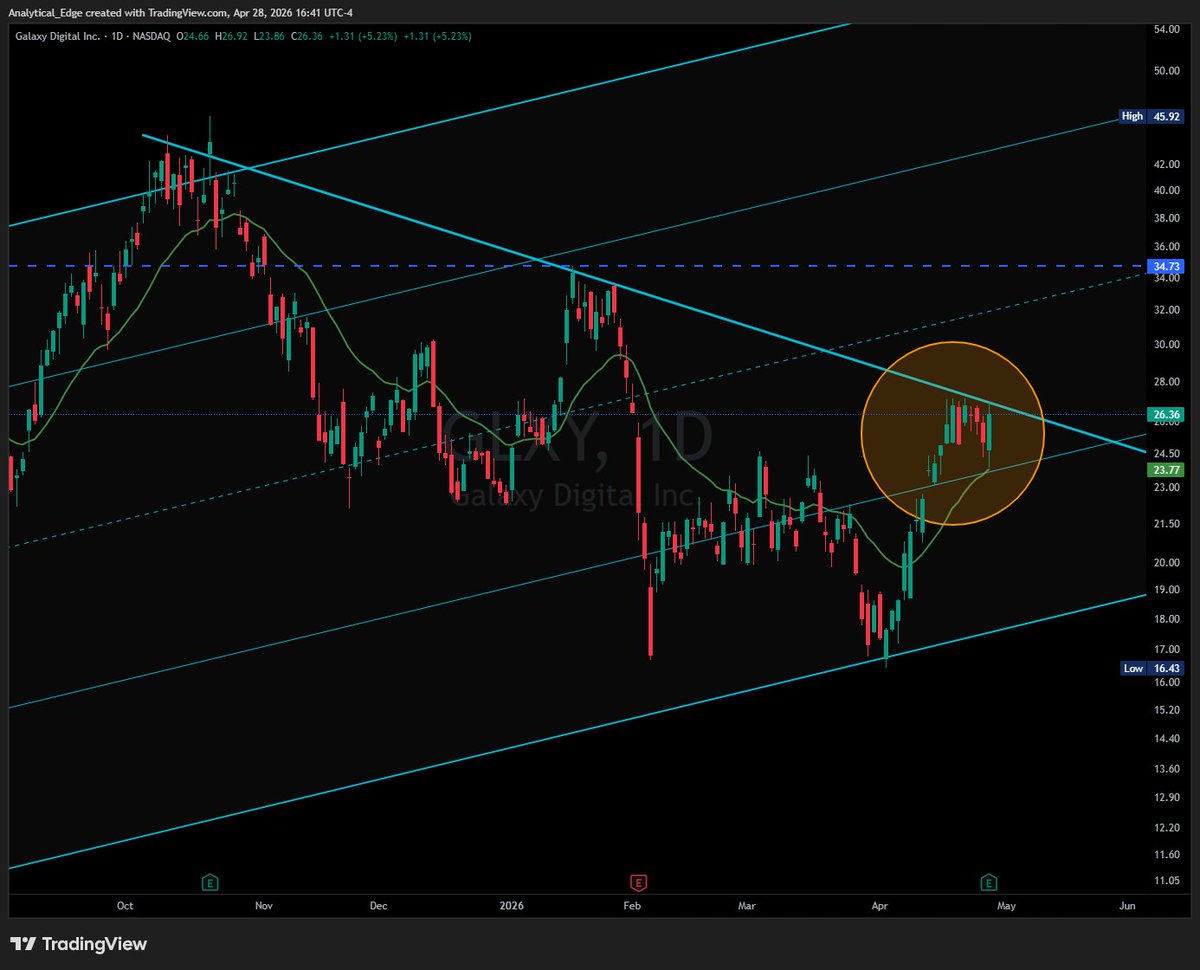Click the 13.60 price axis value
Image resolution: width=1200 pixels, height=970 pixels.
1166,769
